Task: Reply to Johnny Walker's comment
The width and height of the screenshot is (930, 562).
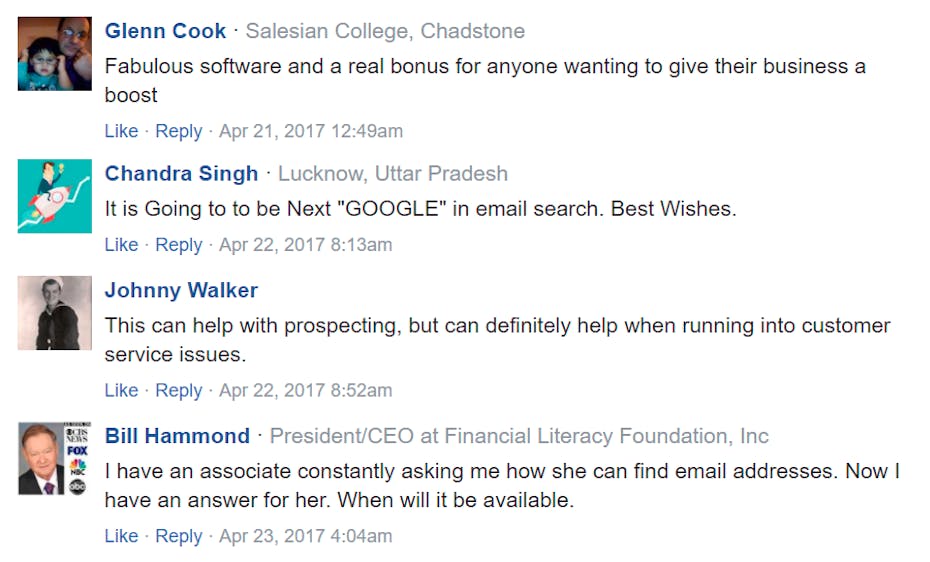Action: click(179, 390)
